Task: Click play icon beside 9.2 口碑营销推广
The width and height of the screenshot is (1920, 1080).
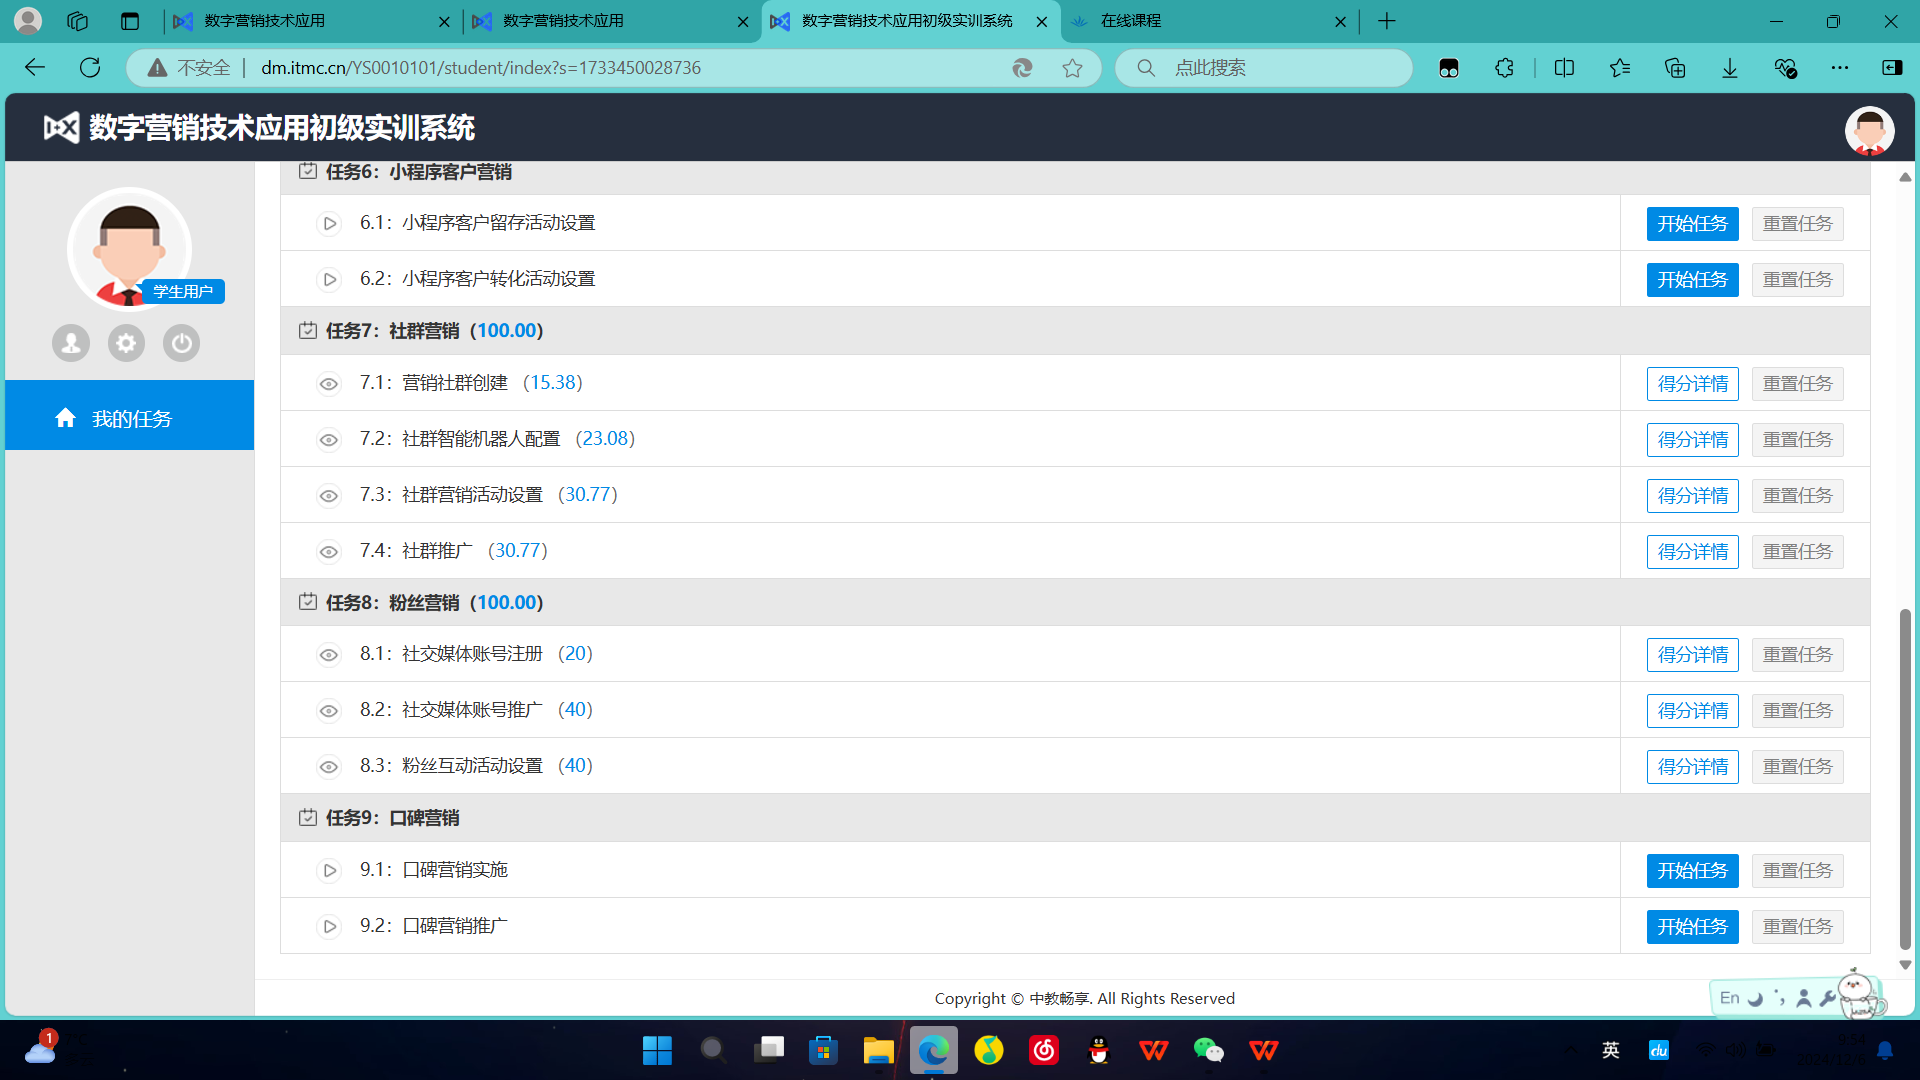Action: (x=329, y=926)
